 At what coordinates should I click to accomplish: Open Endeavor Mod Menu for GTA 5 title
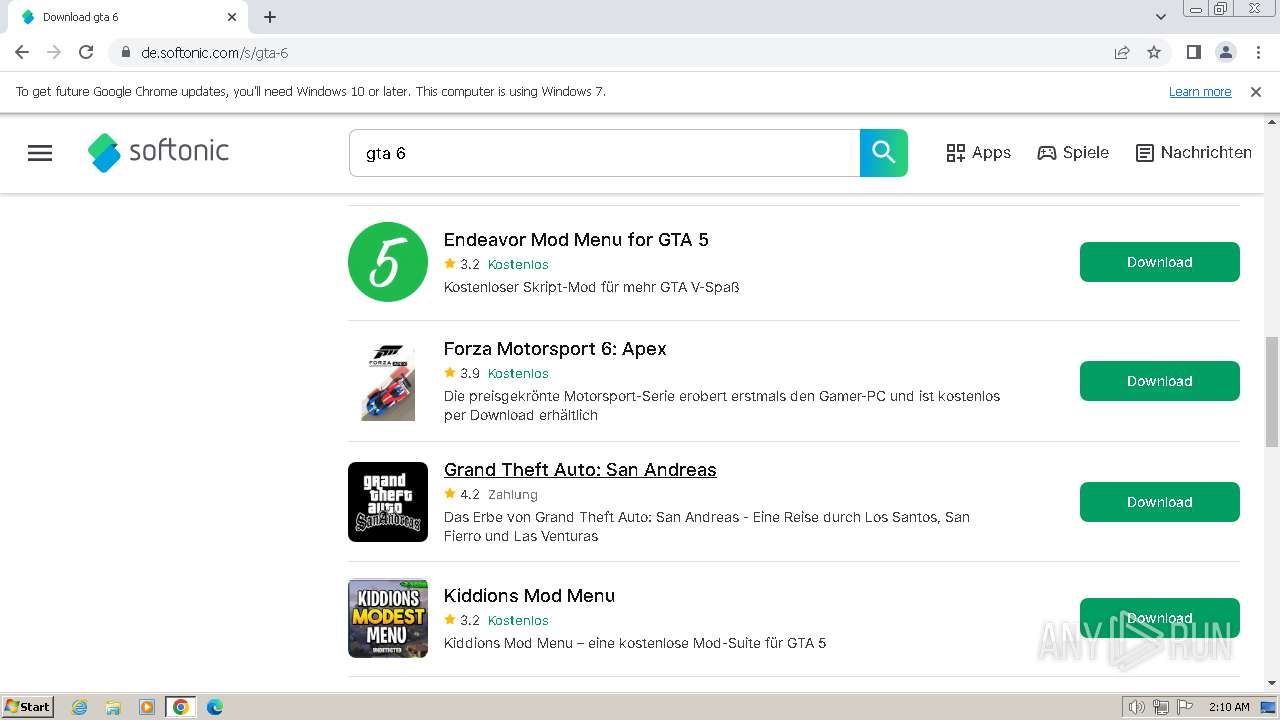[576, 240]
